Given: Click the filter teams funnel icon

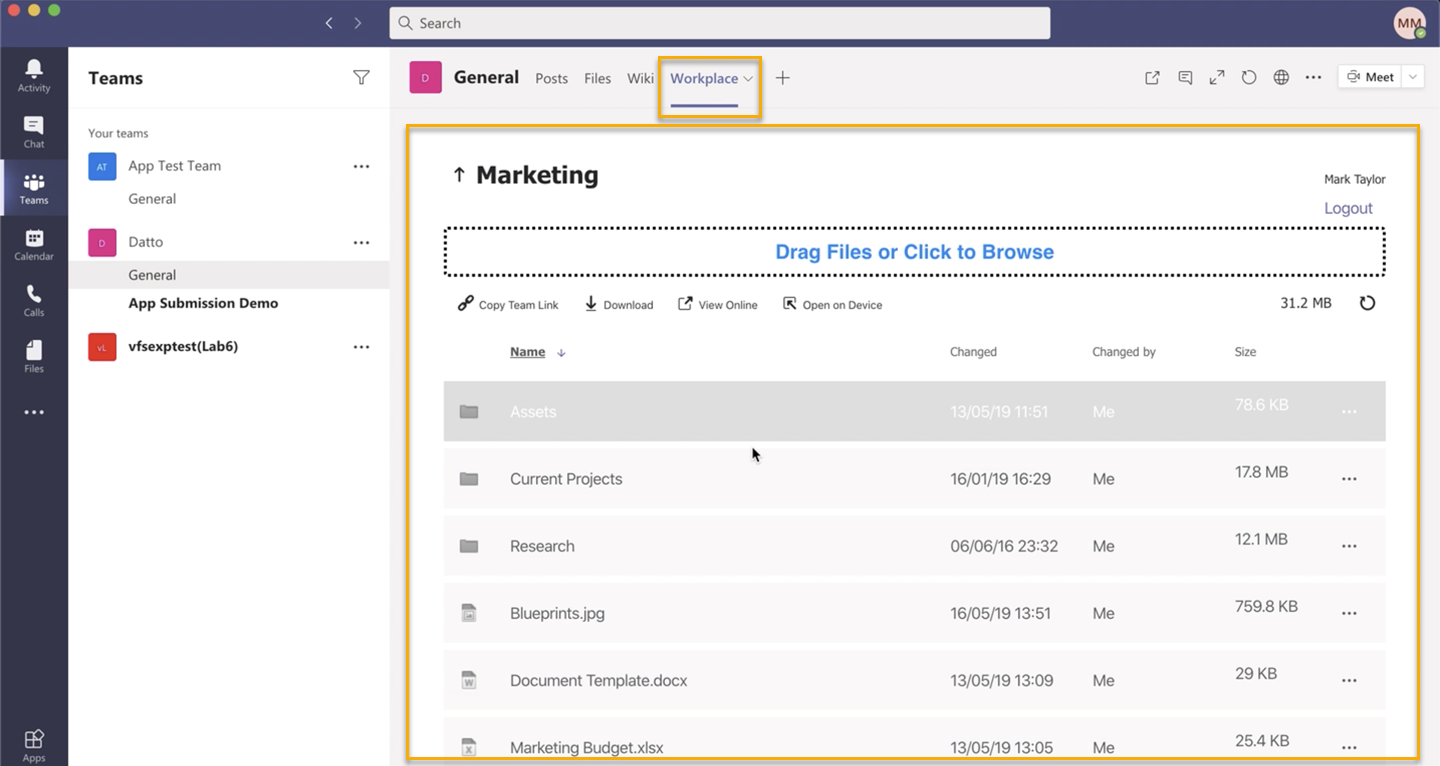Looking at the screenshot, I should 361,78.
